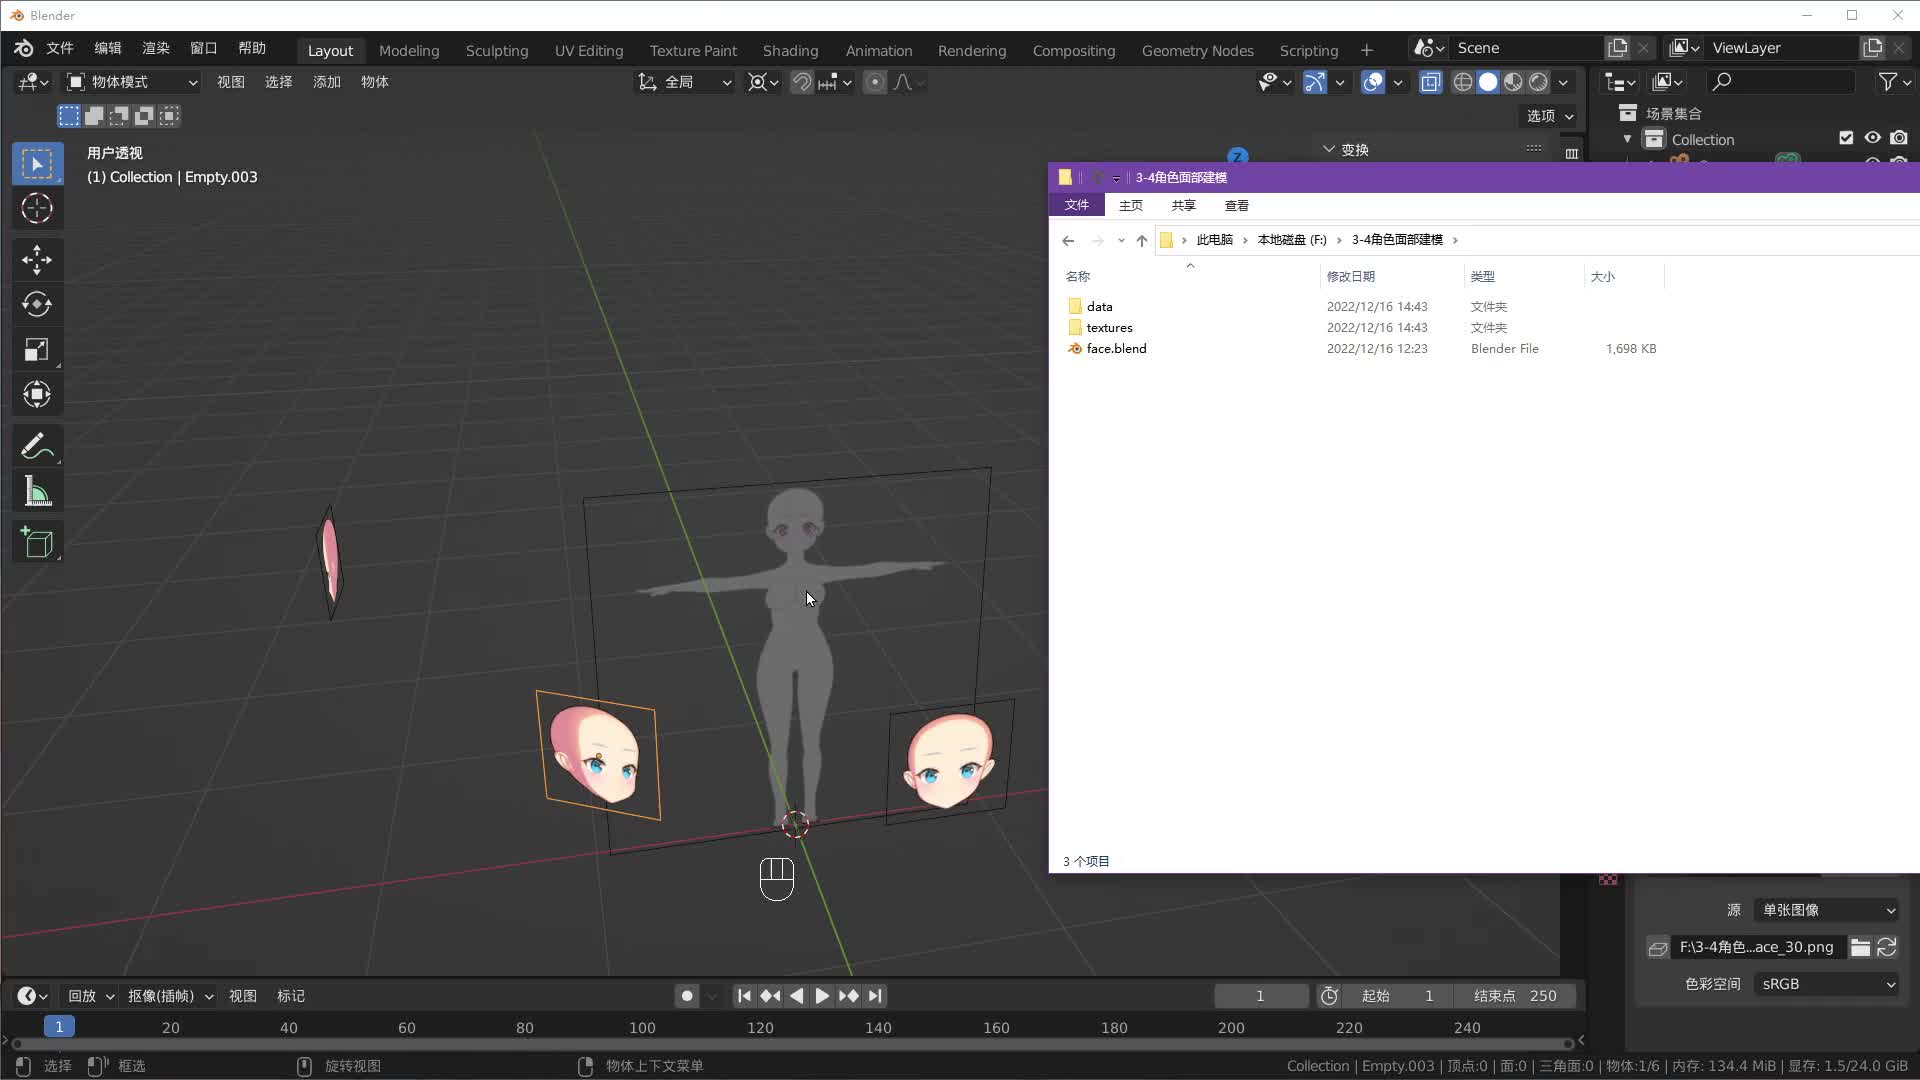The width and height of the screenshot is (1920, 1080).
Task: Select the Add Cube tool
Action: pyautogui.click(x=37, y=542)
